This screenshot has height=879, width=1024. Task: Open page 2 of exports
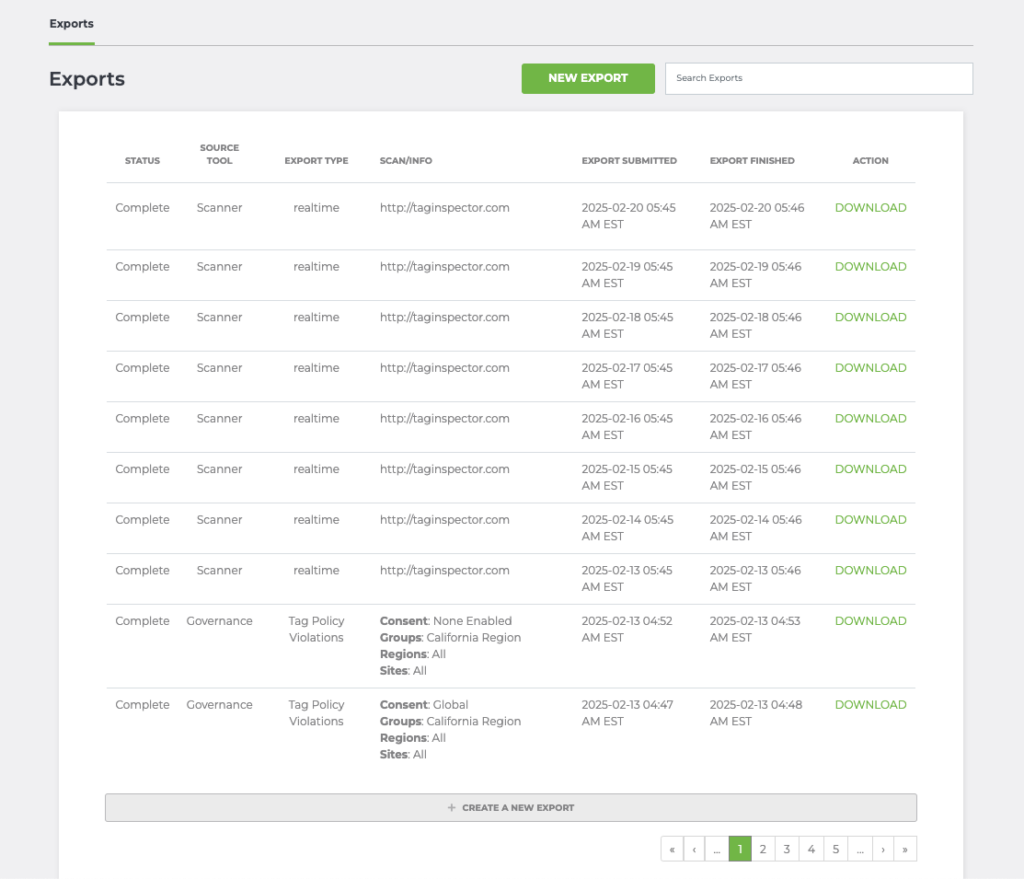point(763,849)
